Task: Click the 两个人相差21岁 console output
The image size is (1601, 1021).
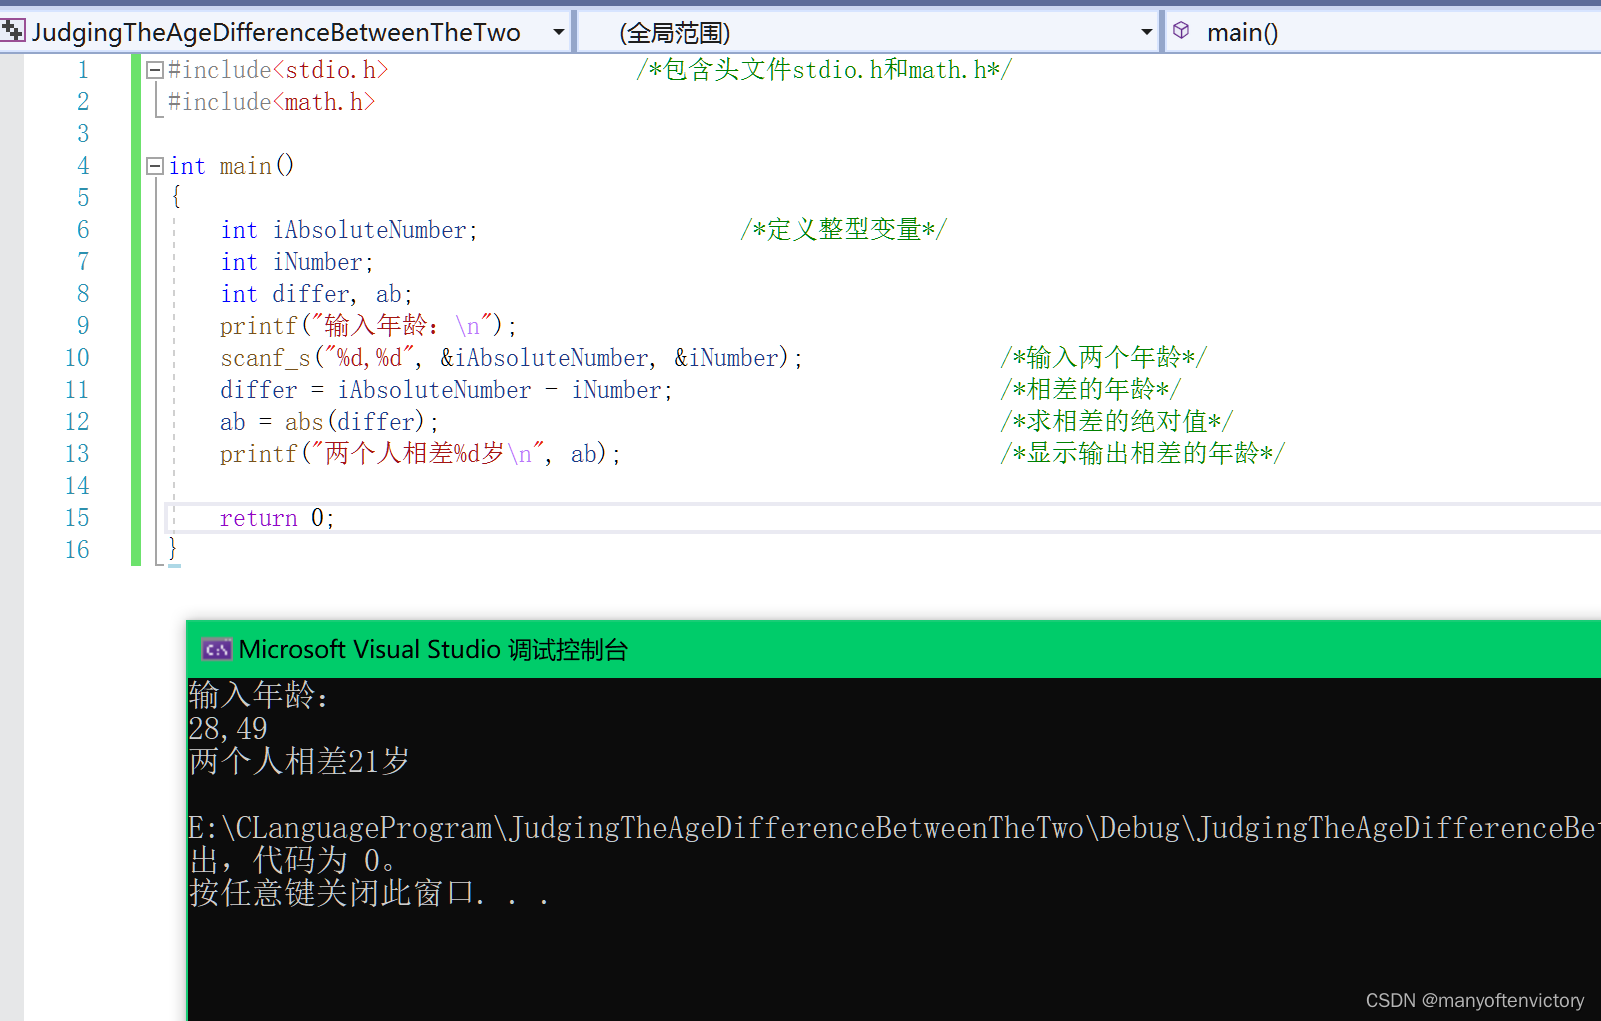Action: (x=299, y=762)
